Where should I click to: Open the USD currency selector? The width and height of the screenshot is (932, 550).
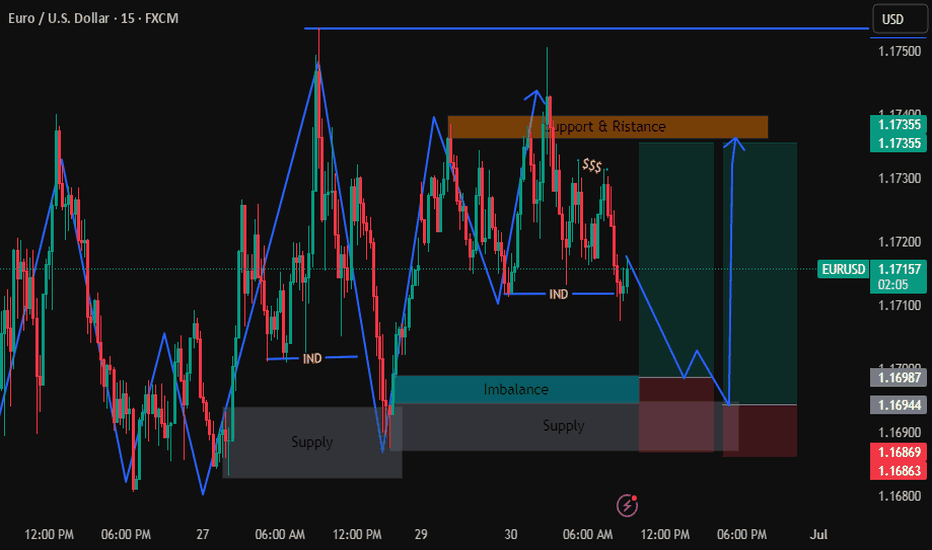coord(898,19)
